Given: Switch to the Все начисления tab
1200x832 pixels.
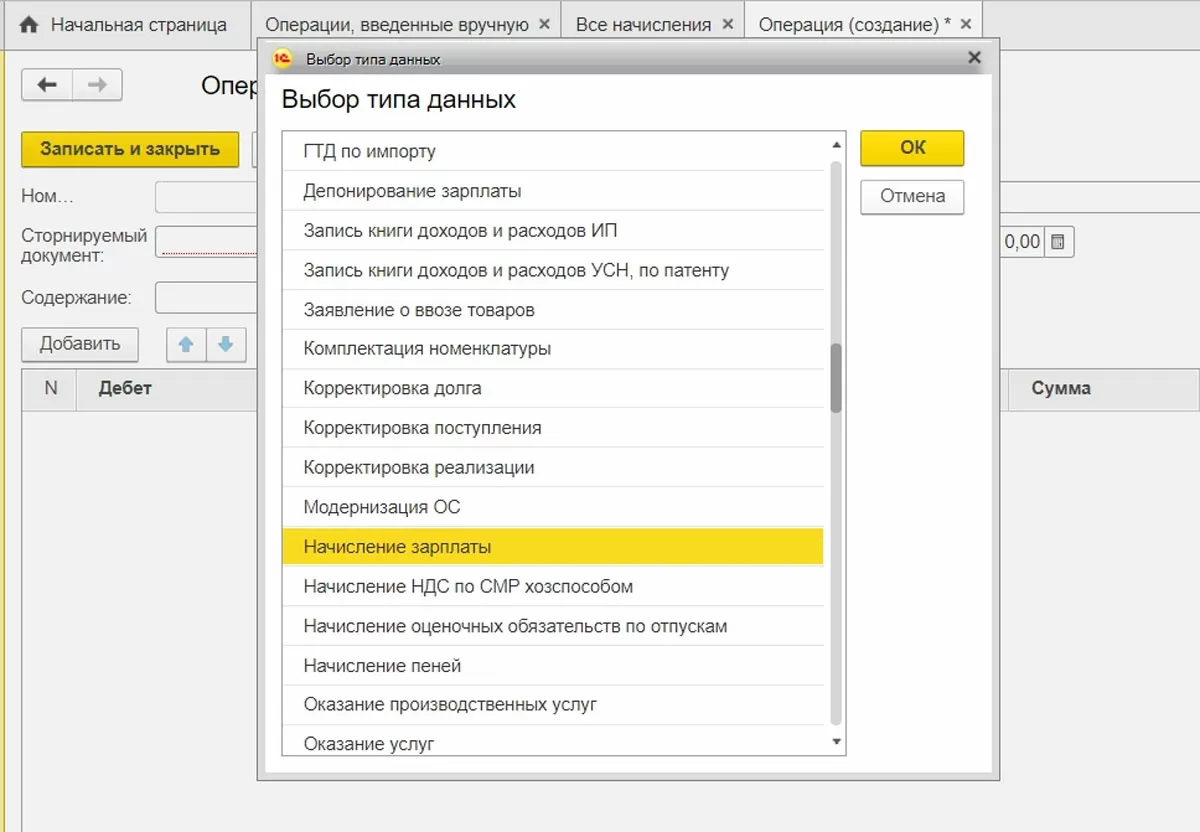Looking at the screenshot, I should pyautogui.click(x=643, y=25).
